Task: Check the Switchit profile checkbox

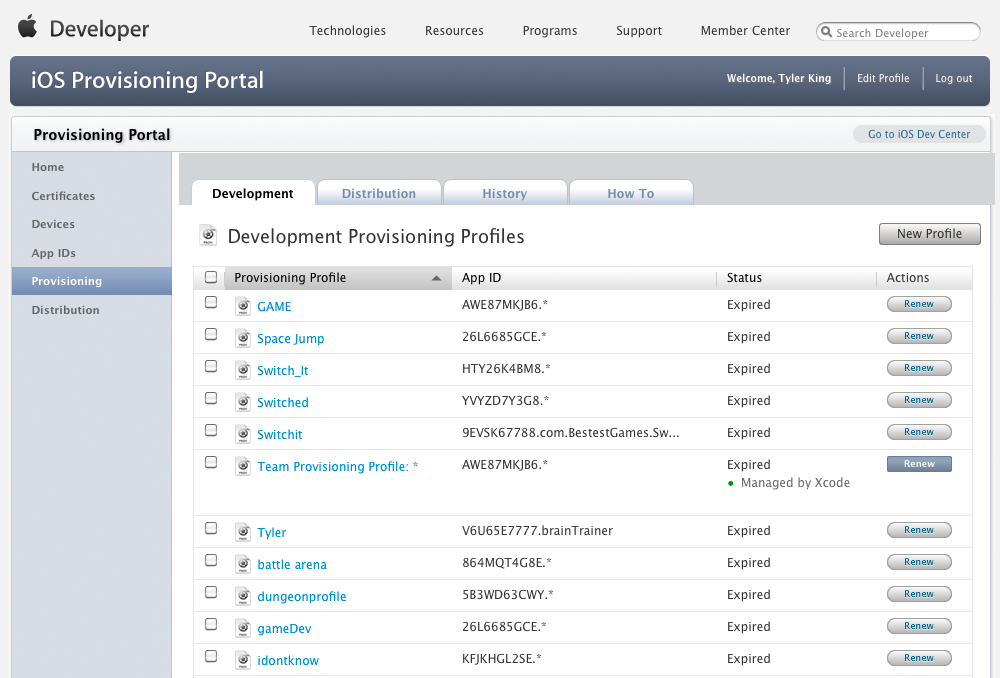Action: click(x=211, y=430)
